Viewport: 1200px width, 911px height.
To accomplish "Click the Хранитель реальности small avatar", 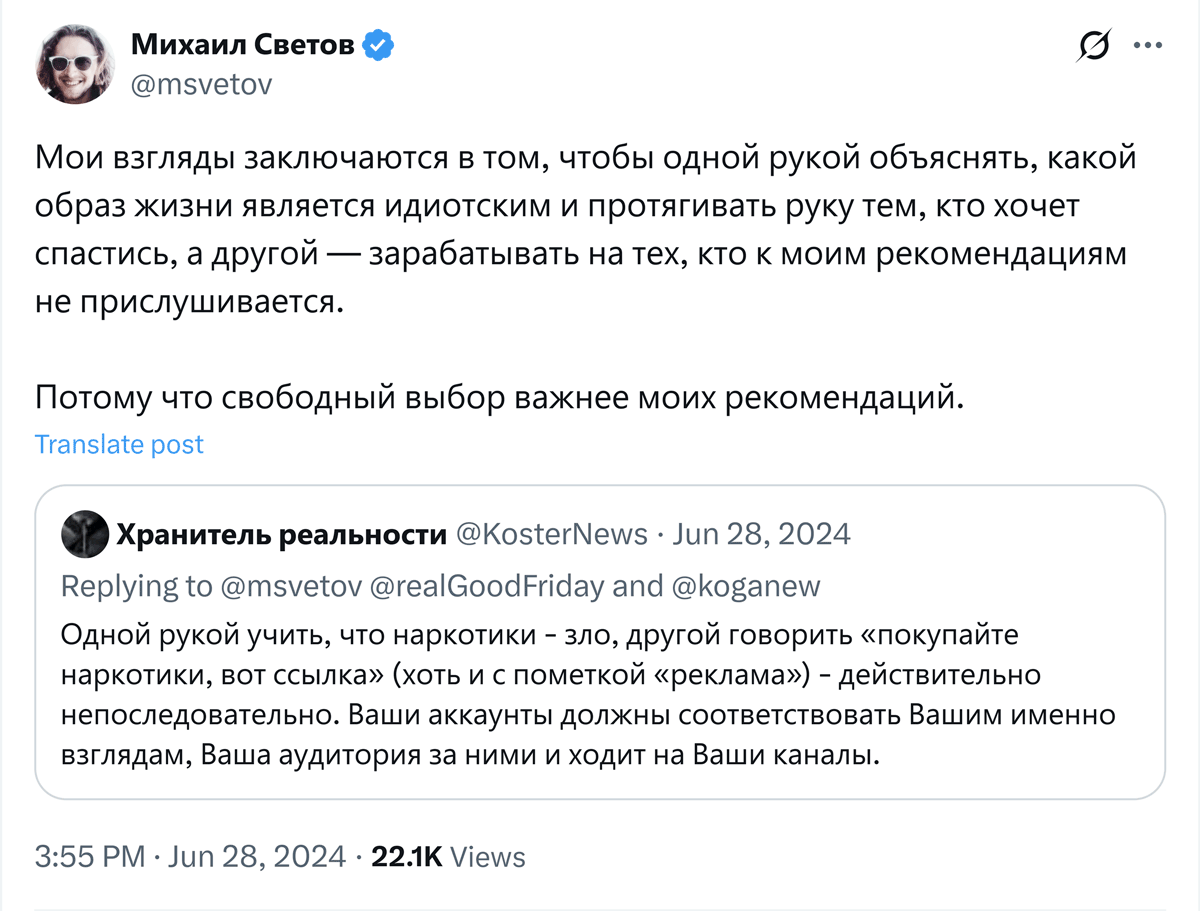I will pos(83,534).
